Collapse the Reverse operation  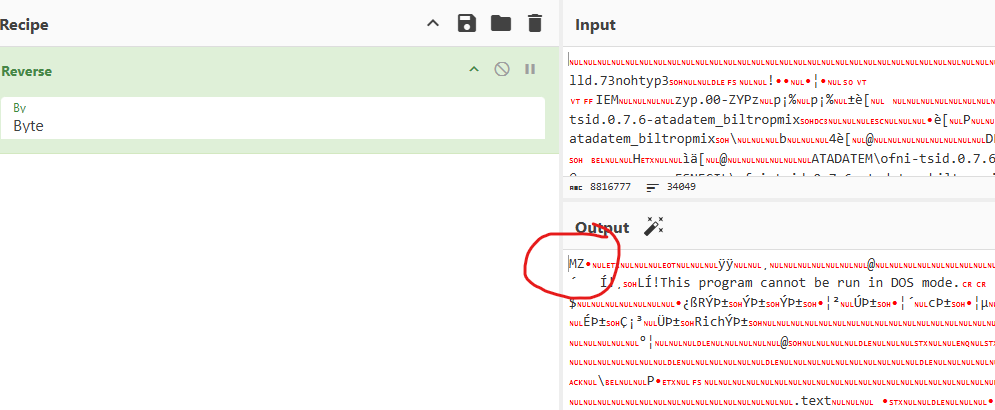(473, 69)
